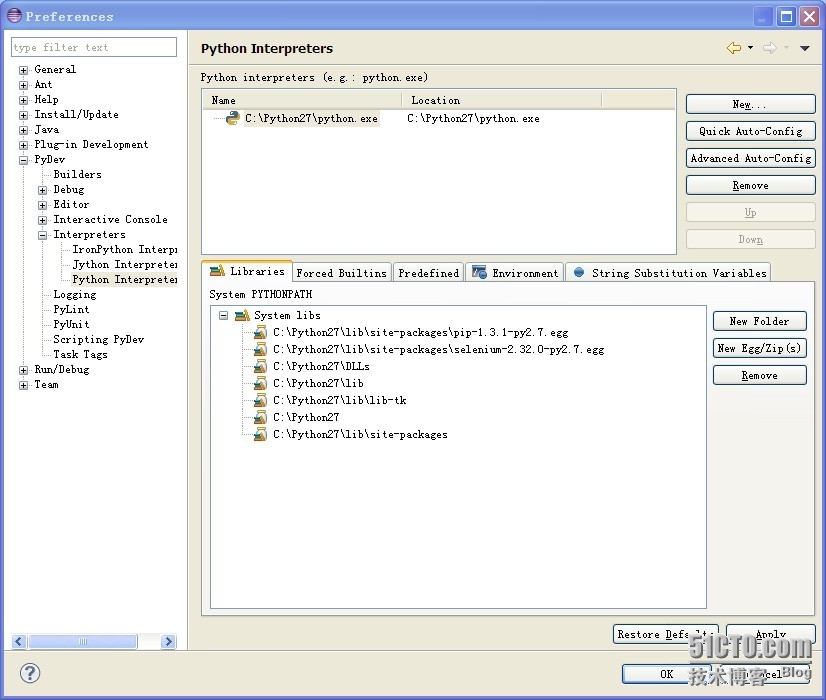Click Remove button beside System PYTHONPATH
The width and height of the screenshot is (826, 700).
pyautogui.click(x=760, y=376)
